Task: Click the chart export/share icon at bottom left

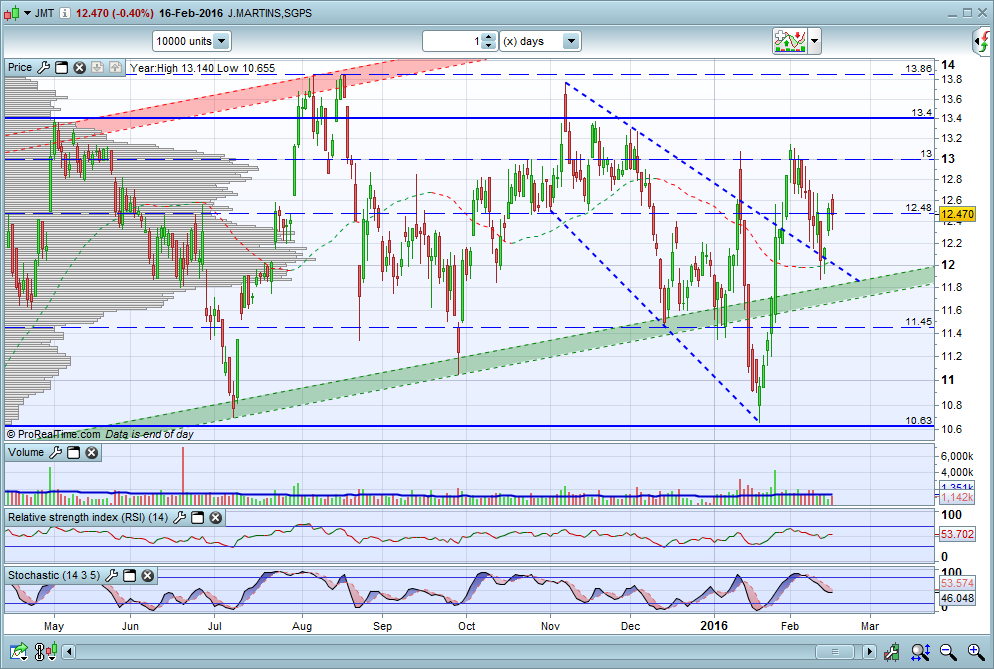Action: 19,651
